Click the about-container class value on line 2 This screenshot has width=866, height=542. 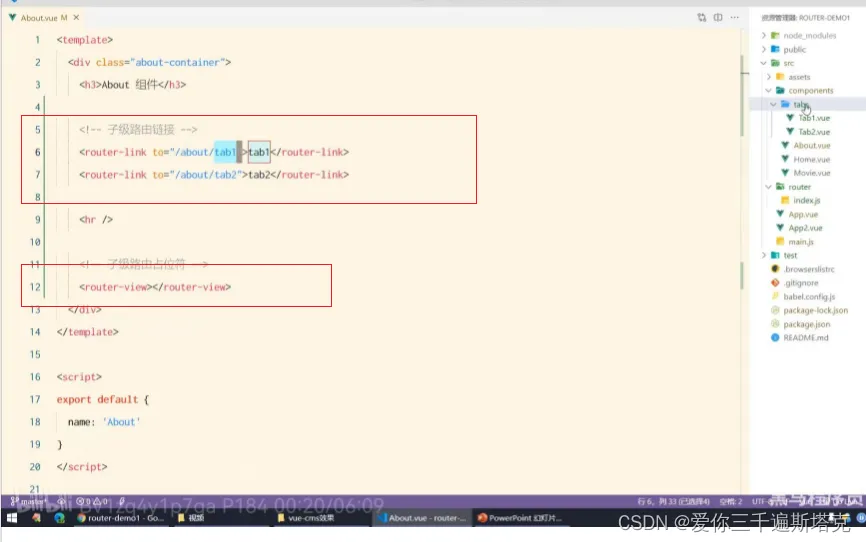pos(177,62)
